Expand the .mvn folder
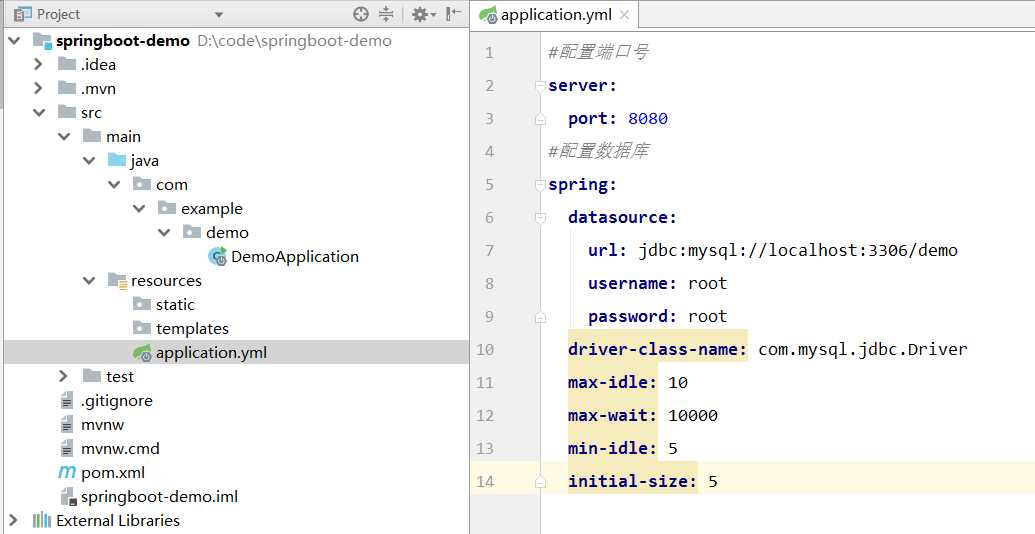This screenshot has width=1035, height=534. 38,88
